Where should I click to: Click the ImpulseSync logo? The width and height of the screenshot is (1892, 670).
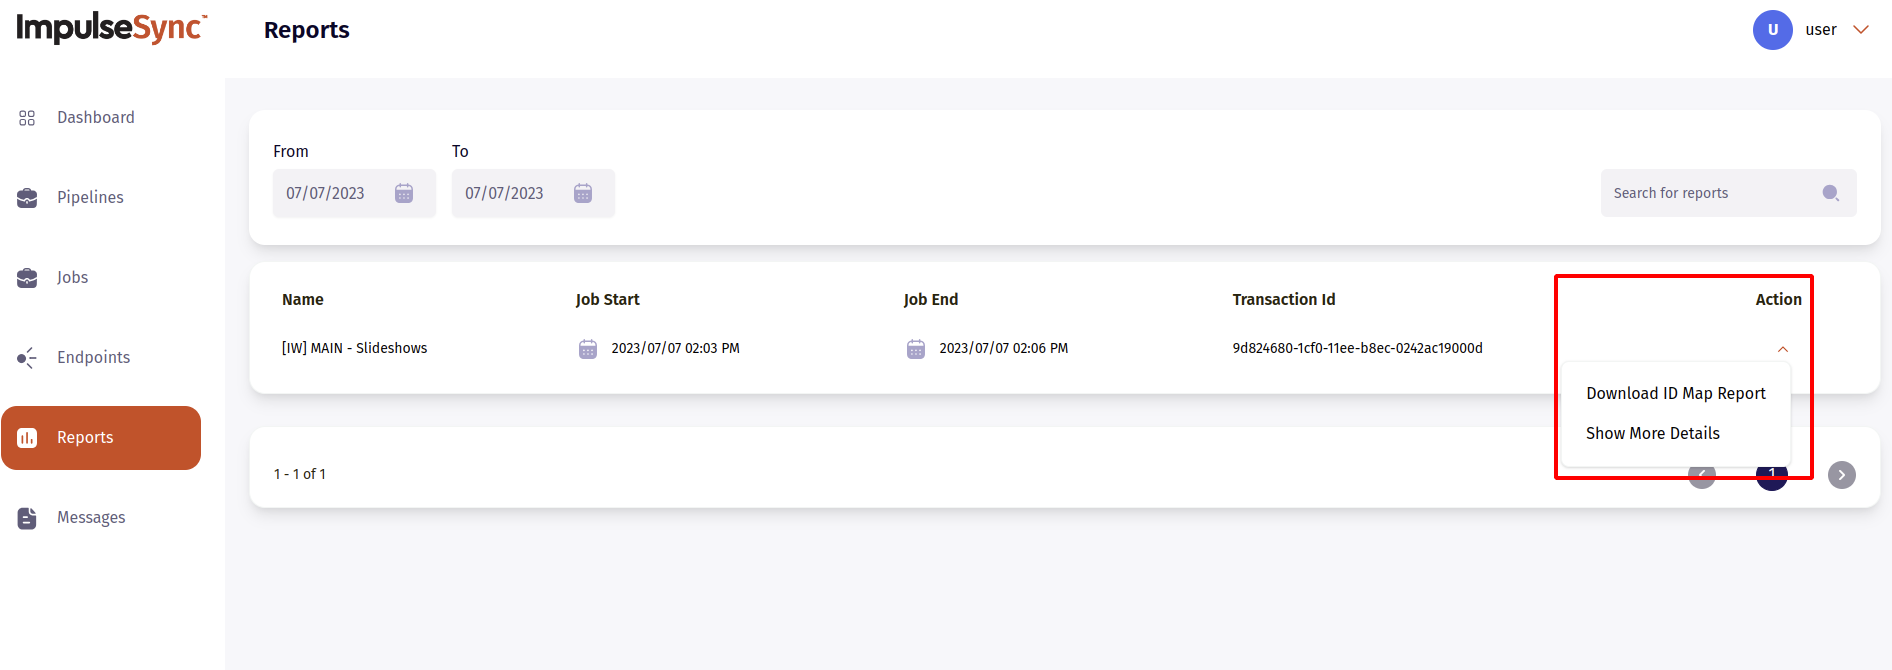coord(111,28)
